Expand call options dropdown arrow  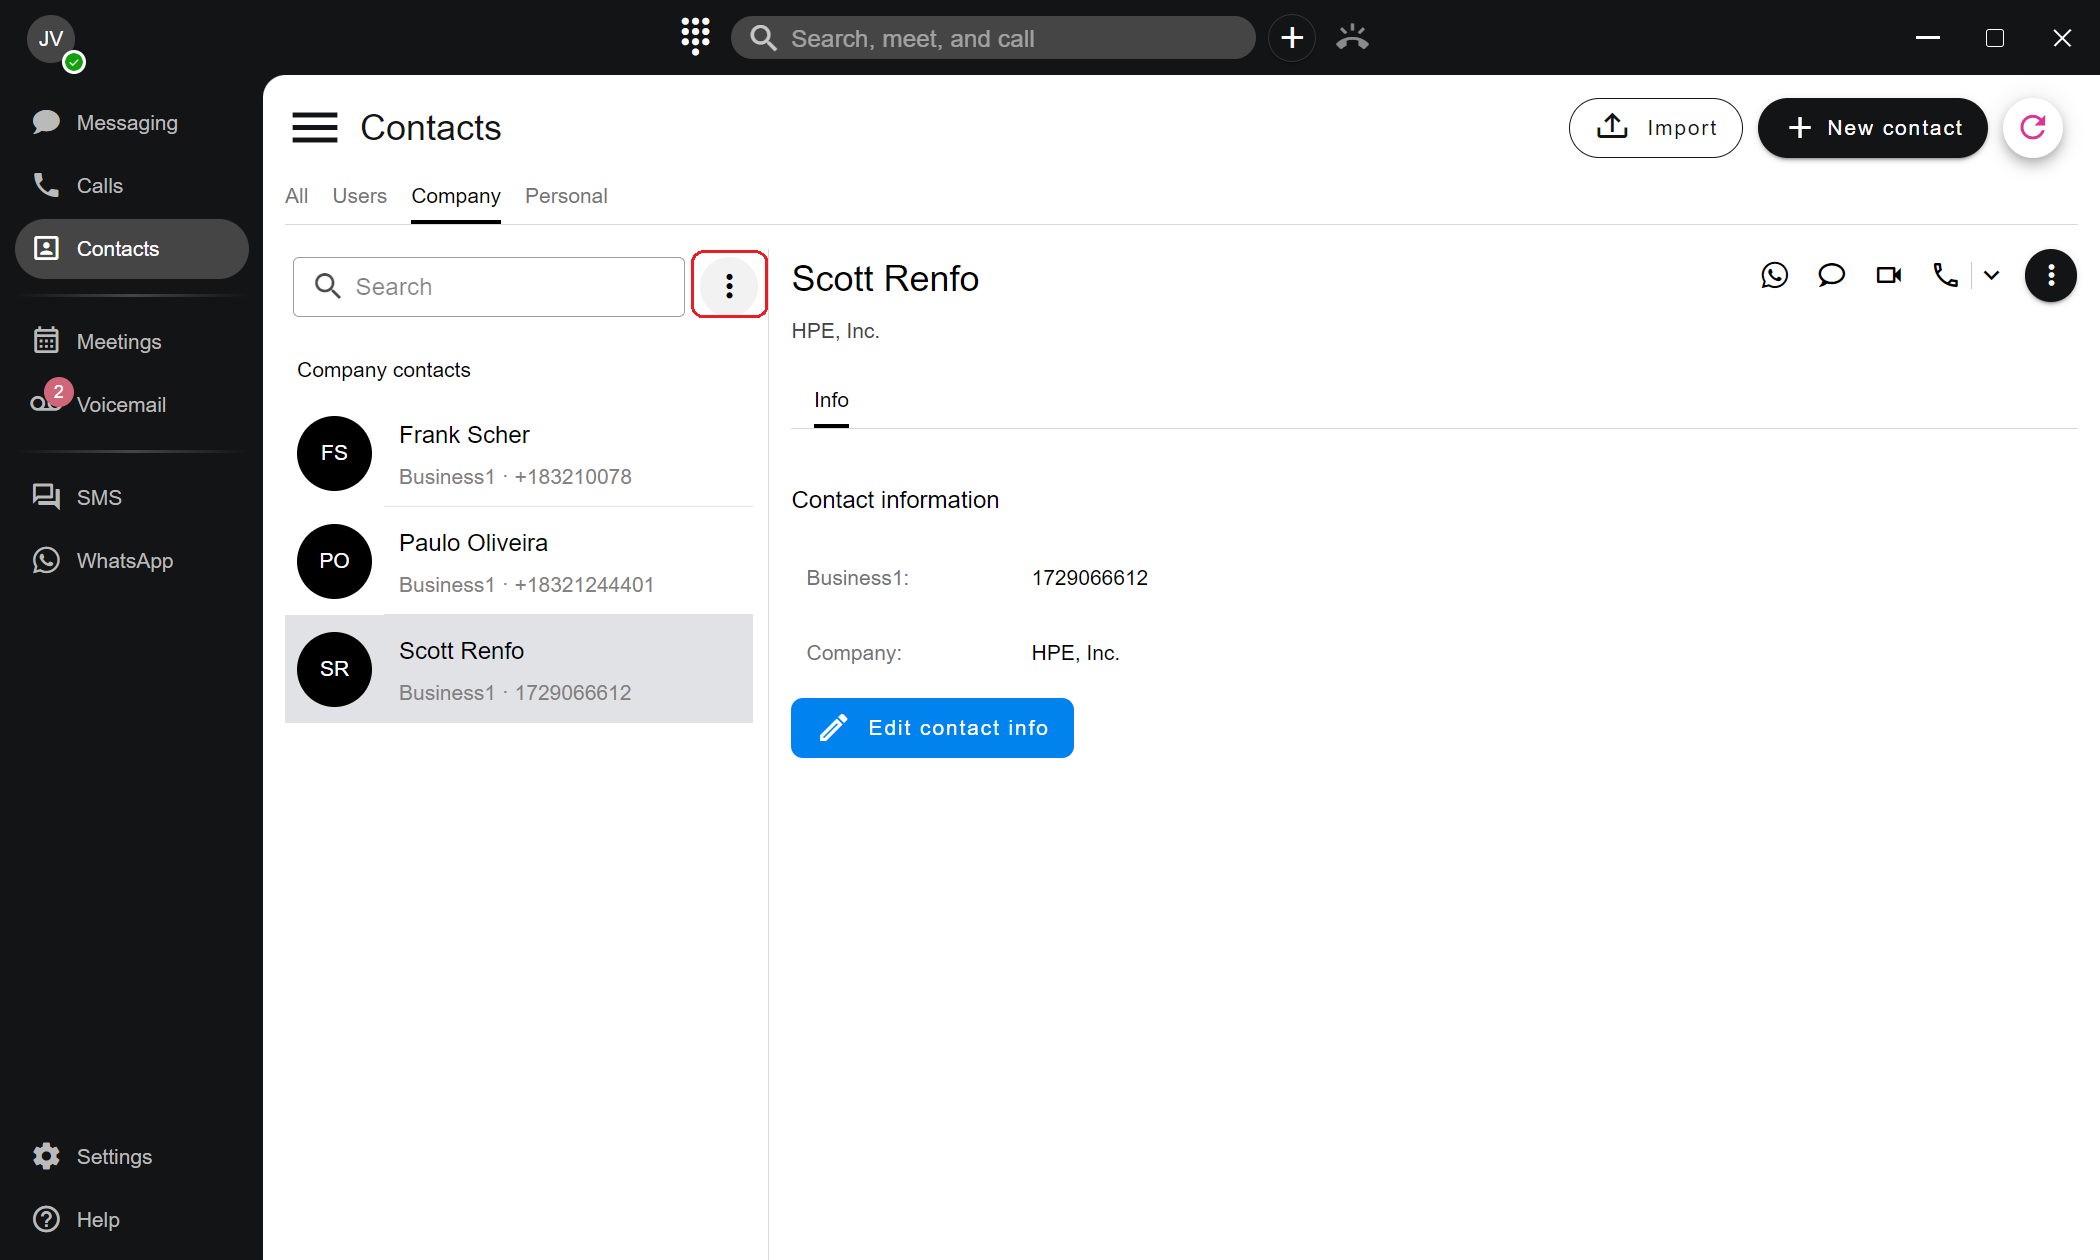[x=1991, y=275]
